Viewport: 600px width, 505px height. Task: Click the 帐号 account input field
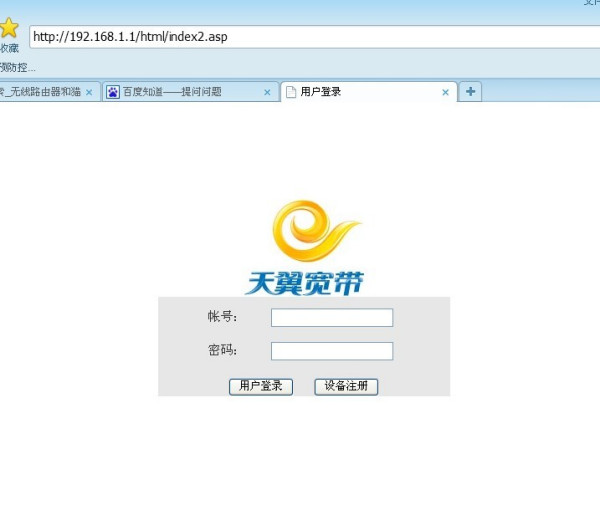[x=332, y=318]
